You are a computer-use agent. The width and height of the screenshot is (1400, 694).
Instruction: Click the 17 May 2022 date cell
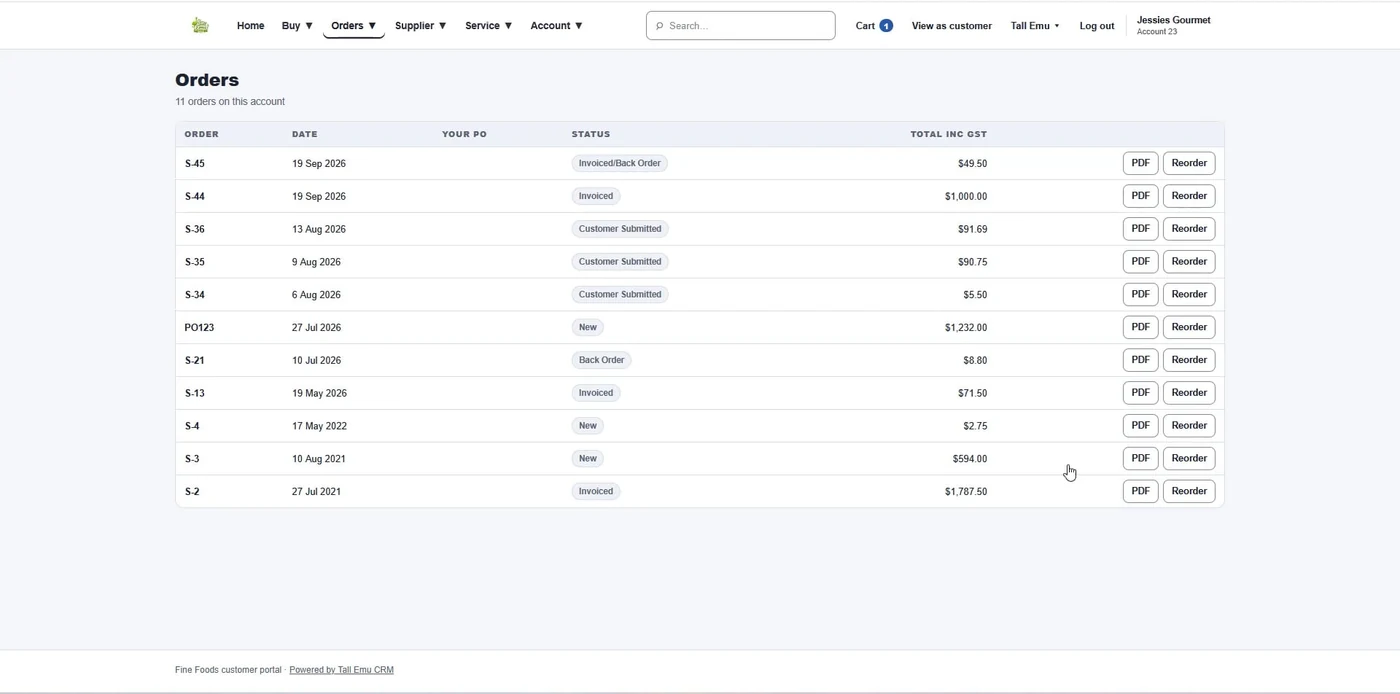[x=319, y=426]
